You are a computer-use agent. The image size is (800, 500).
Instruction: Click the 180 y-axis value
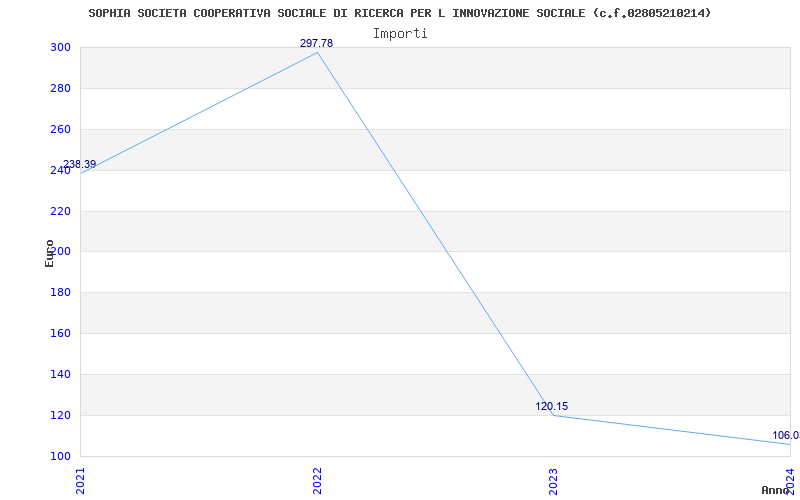[60, 293]
